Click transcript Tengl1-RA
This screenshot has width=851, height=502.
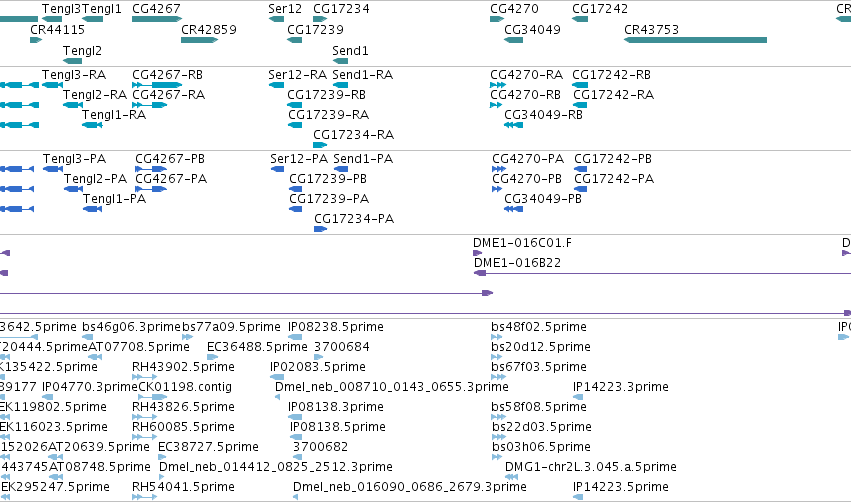point(114,115)
